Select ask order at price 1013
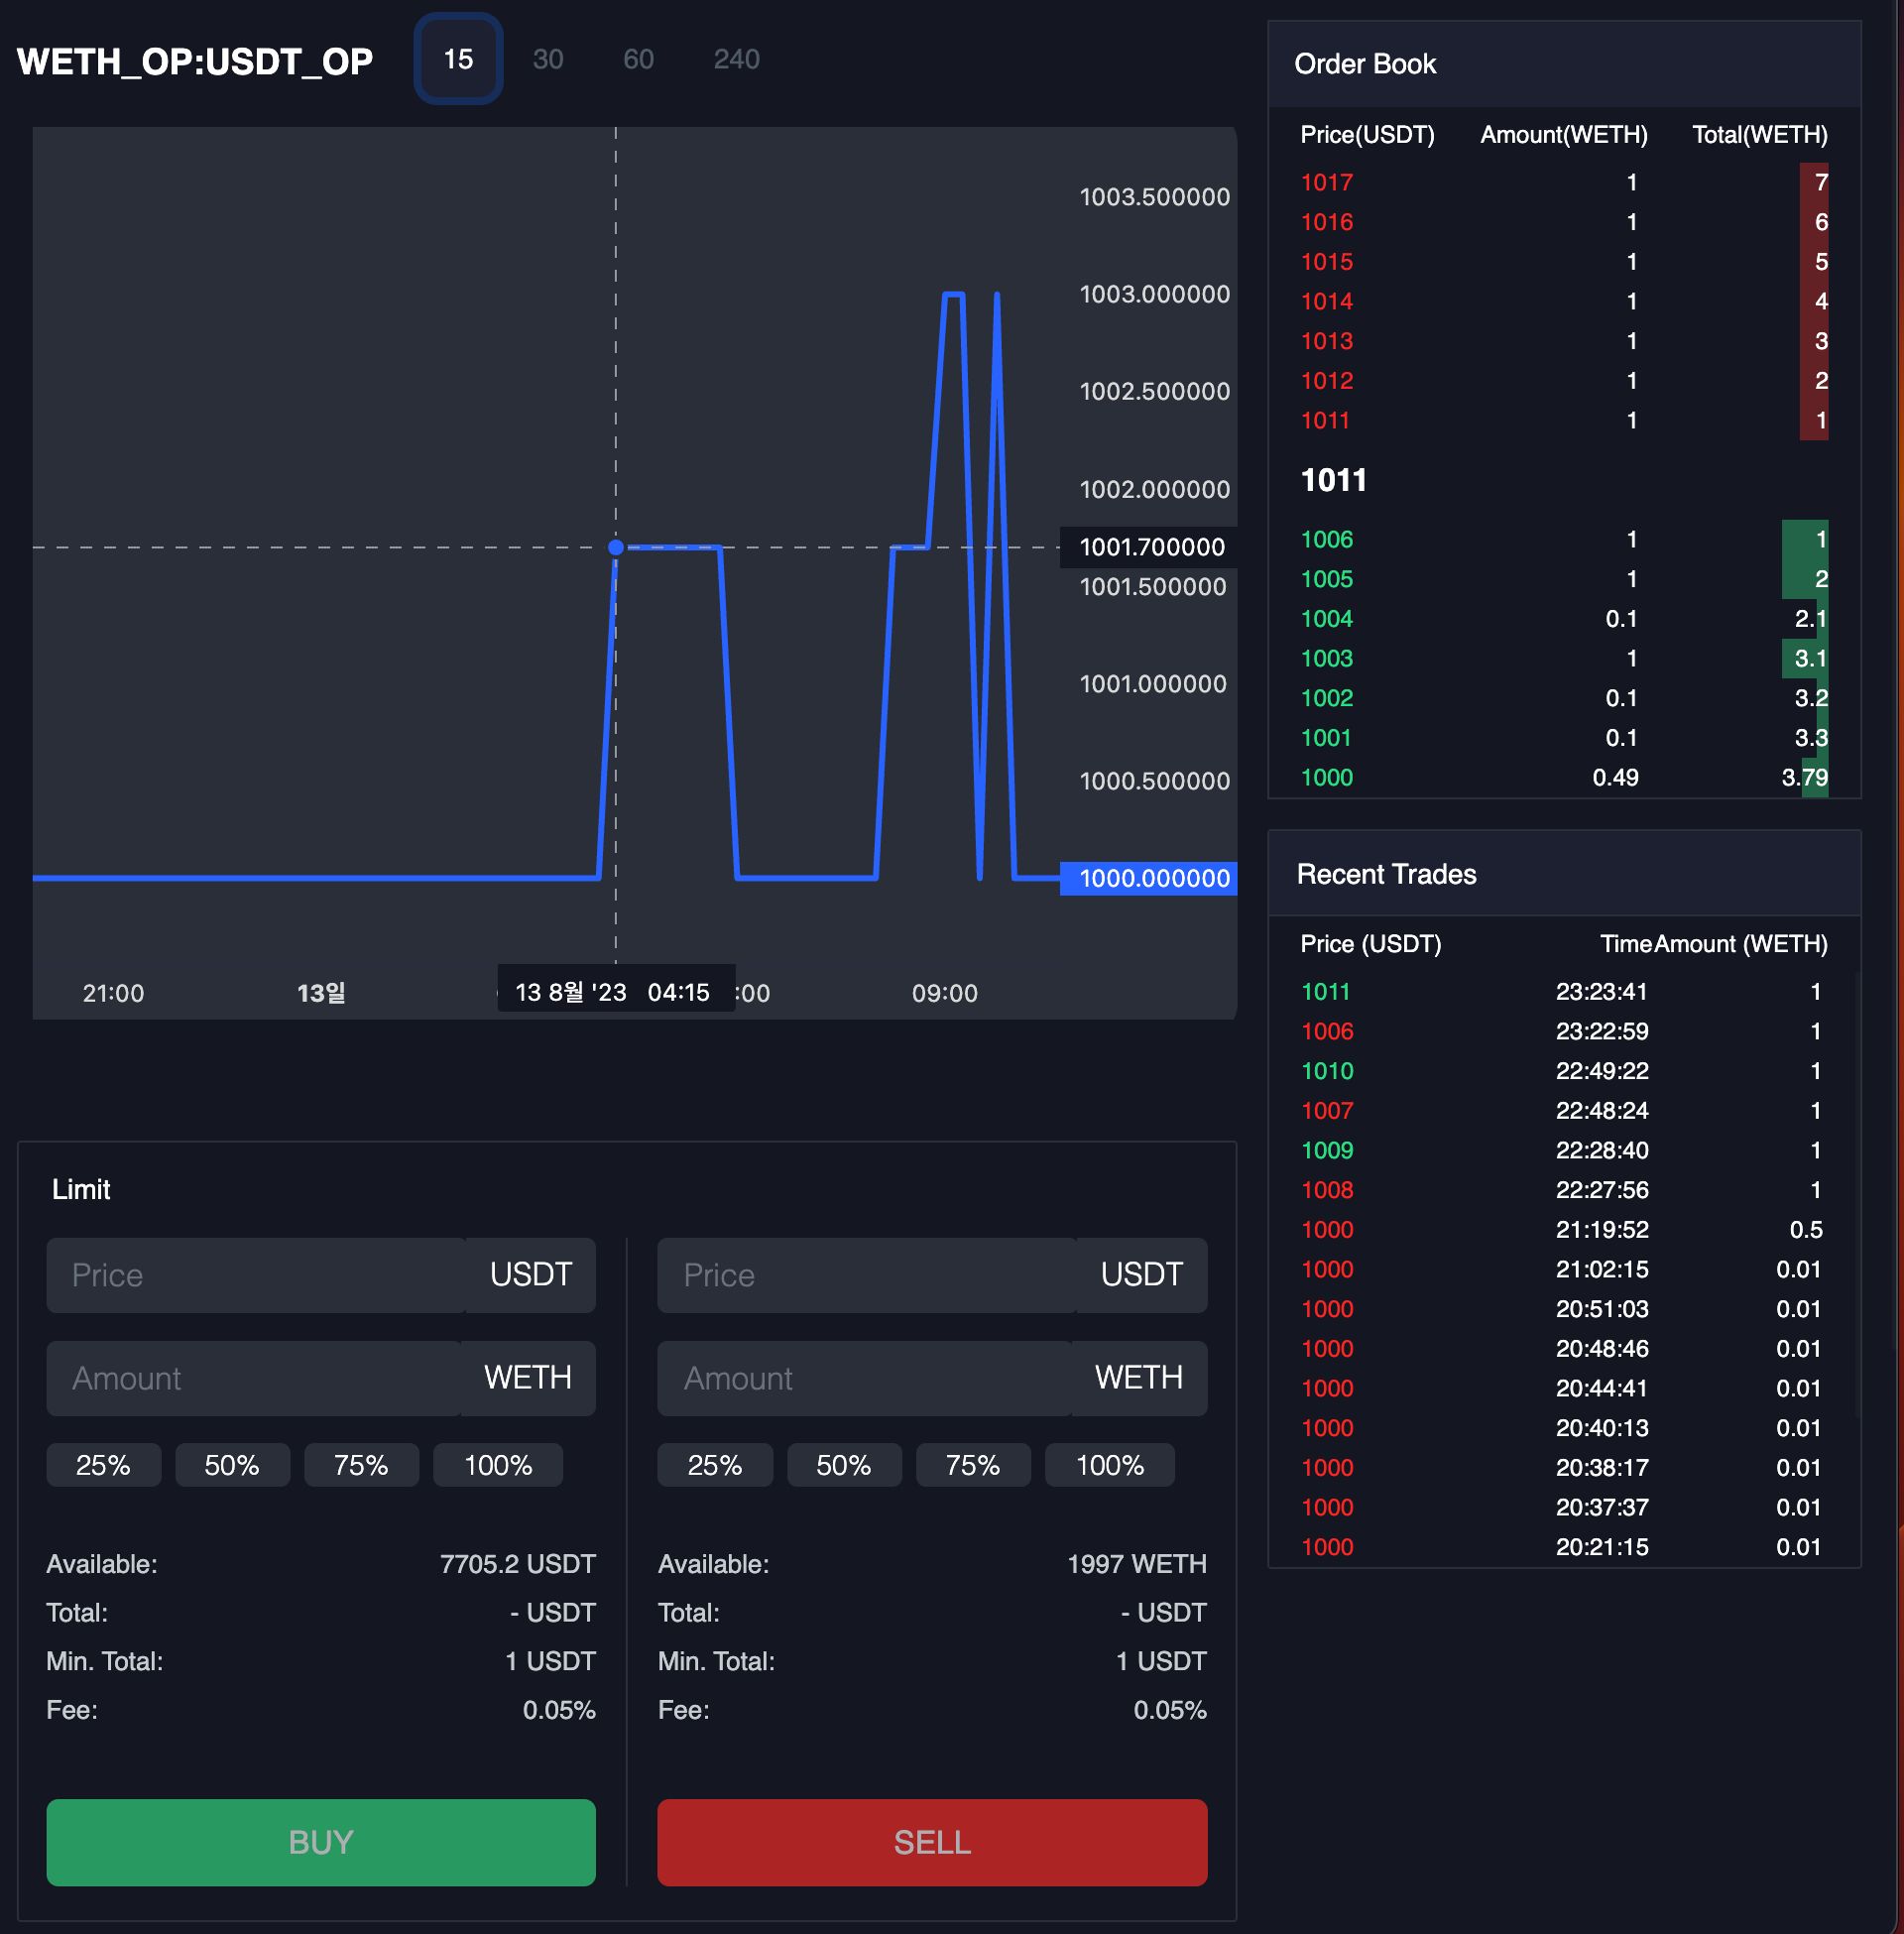1904x1934 pixels. click(1564, 341)
